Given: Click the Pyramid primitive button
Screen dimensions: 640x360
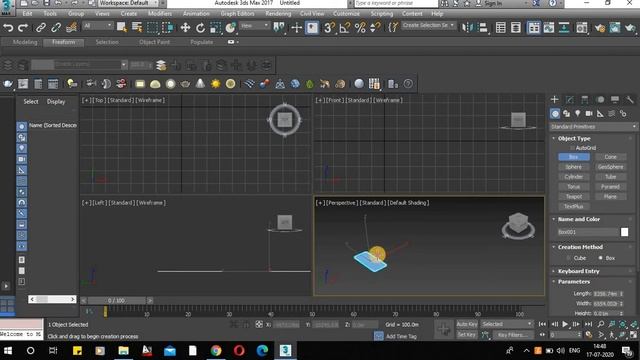Looking at the screenshot, I should click(610, 187).
